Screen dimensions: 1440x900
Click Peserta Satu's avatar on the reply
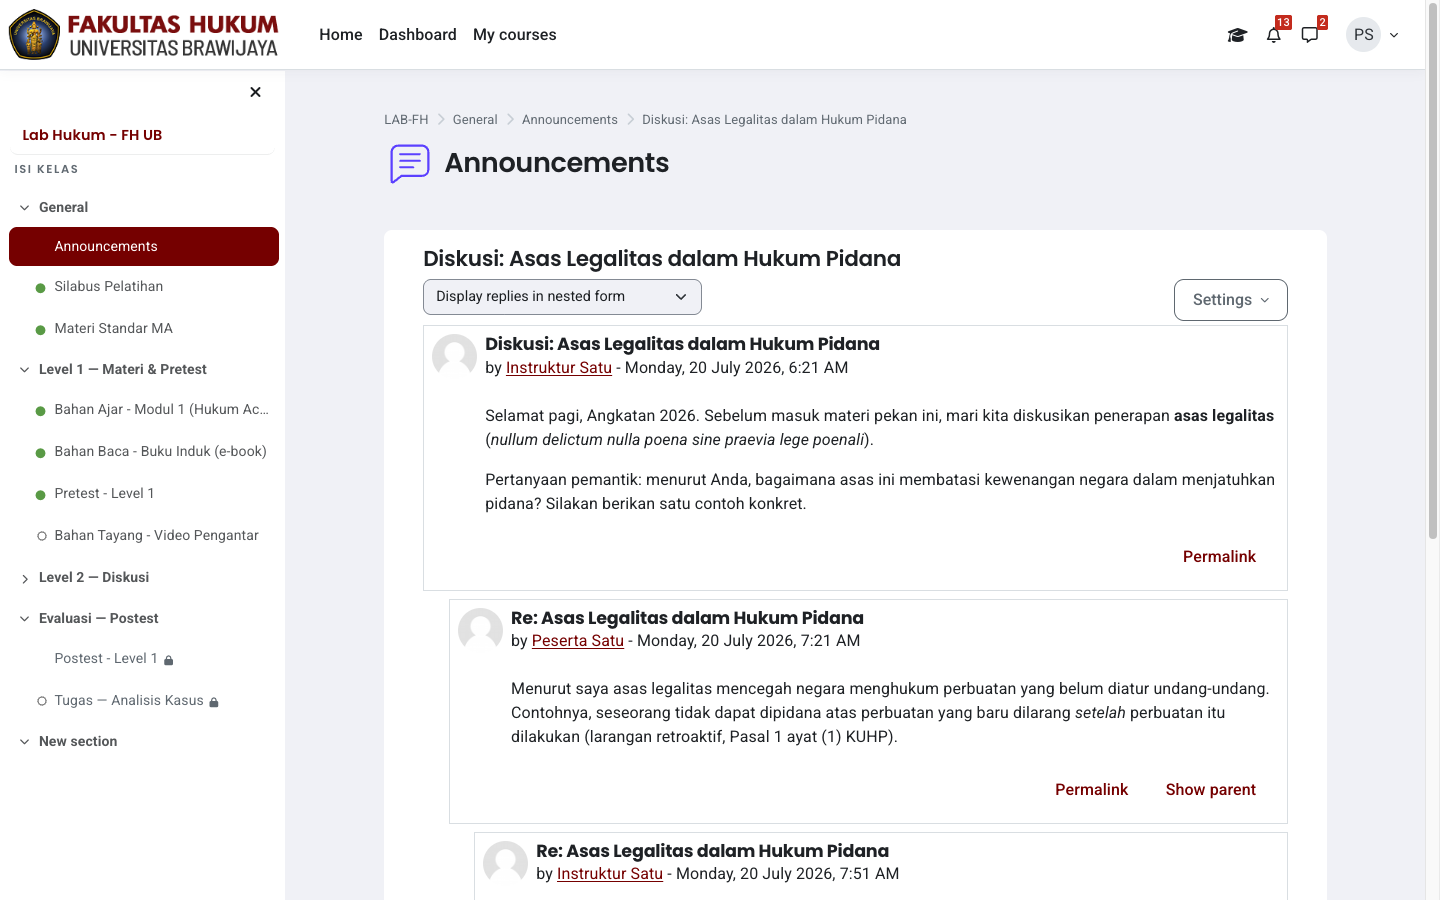point(480,630)
